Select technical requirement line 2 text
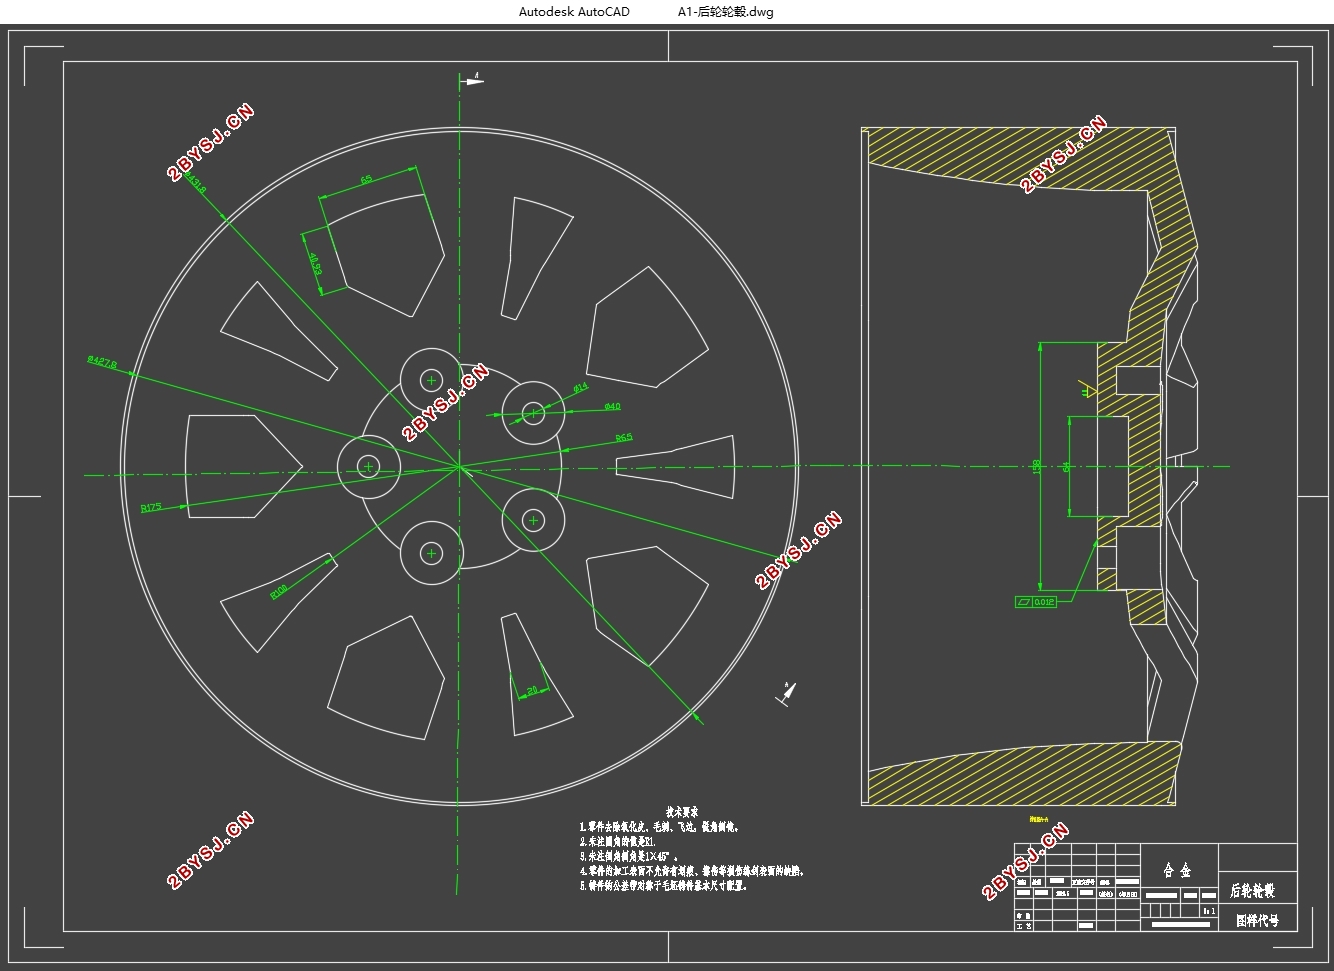1334x971 pixels. [617, 842]
